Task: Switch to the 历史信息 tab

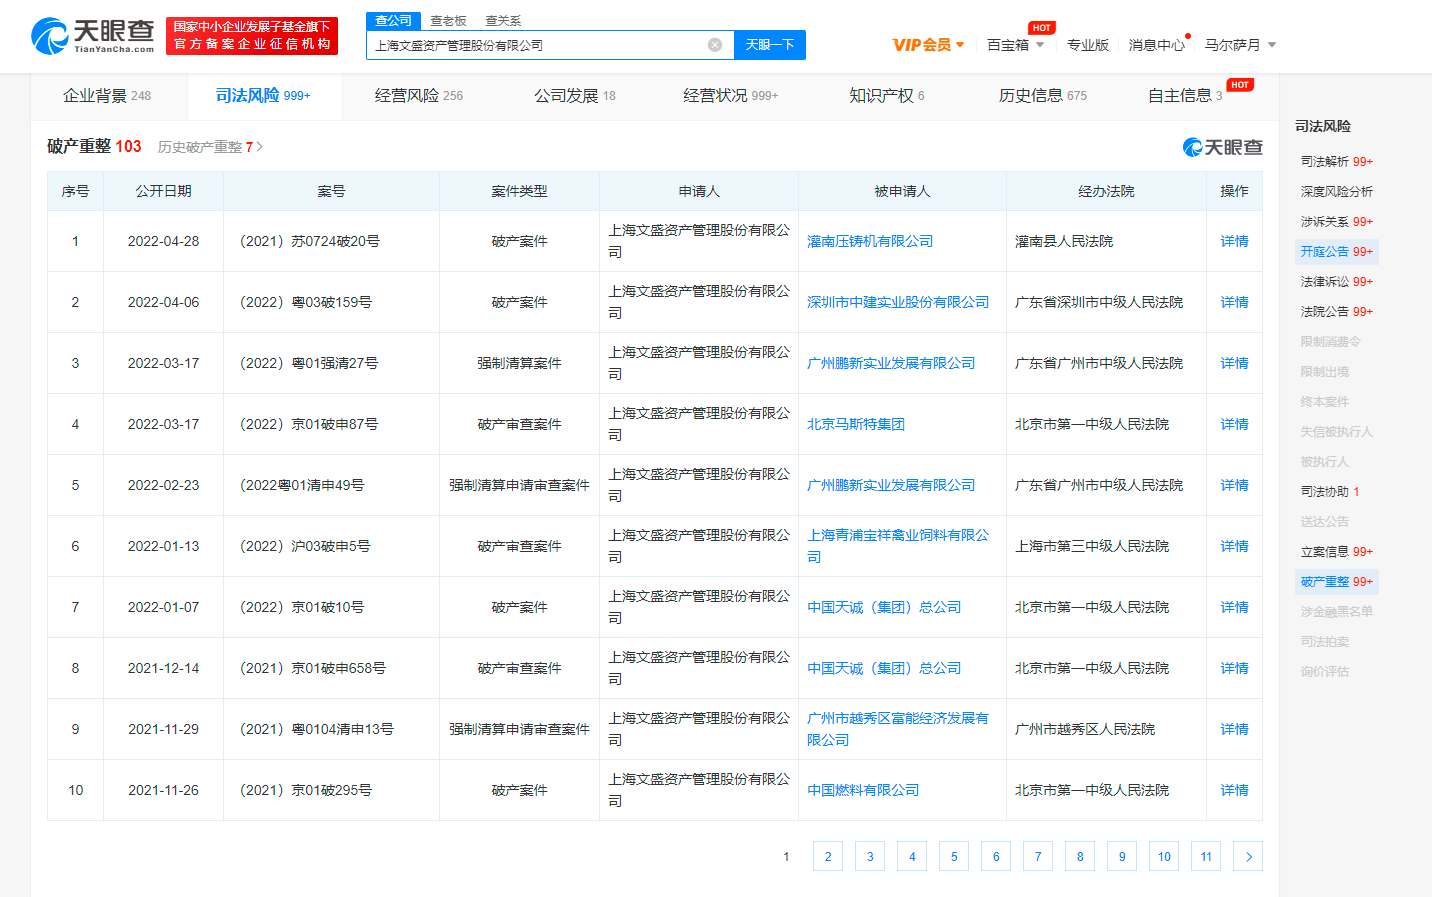Action: point(1042,96)
